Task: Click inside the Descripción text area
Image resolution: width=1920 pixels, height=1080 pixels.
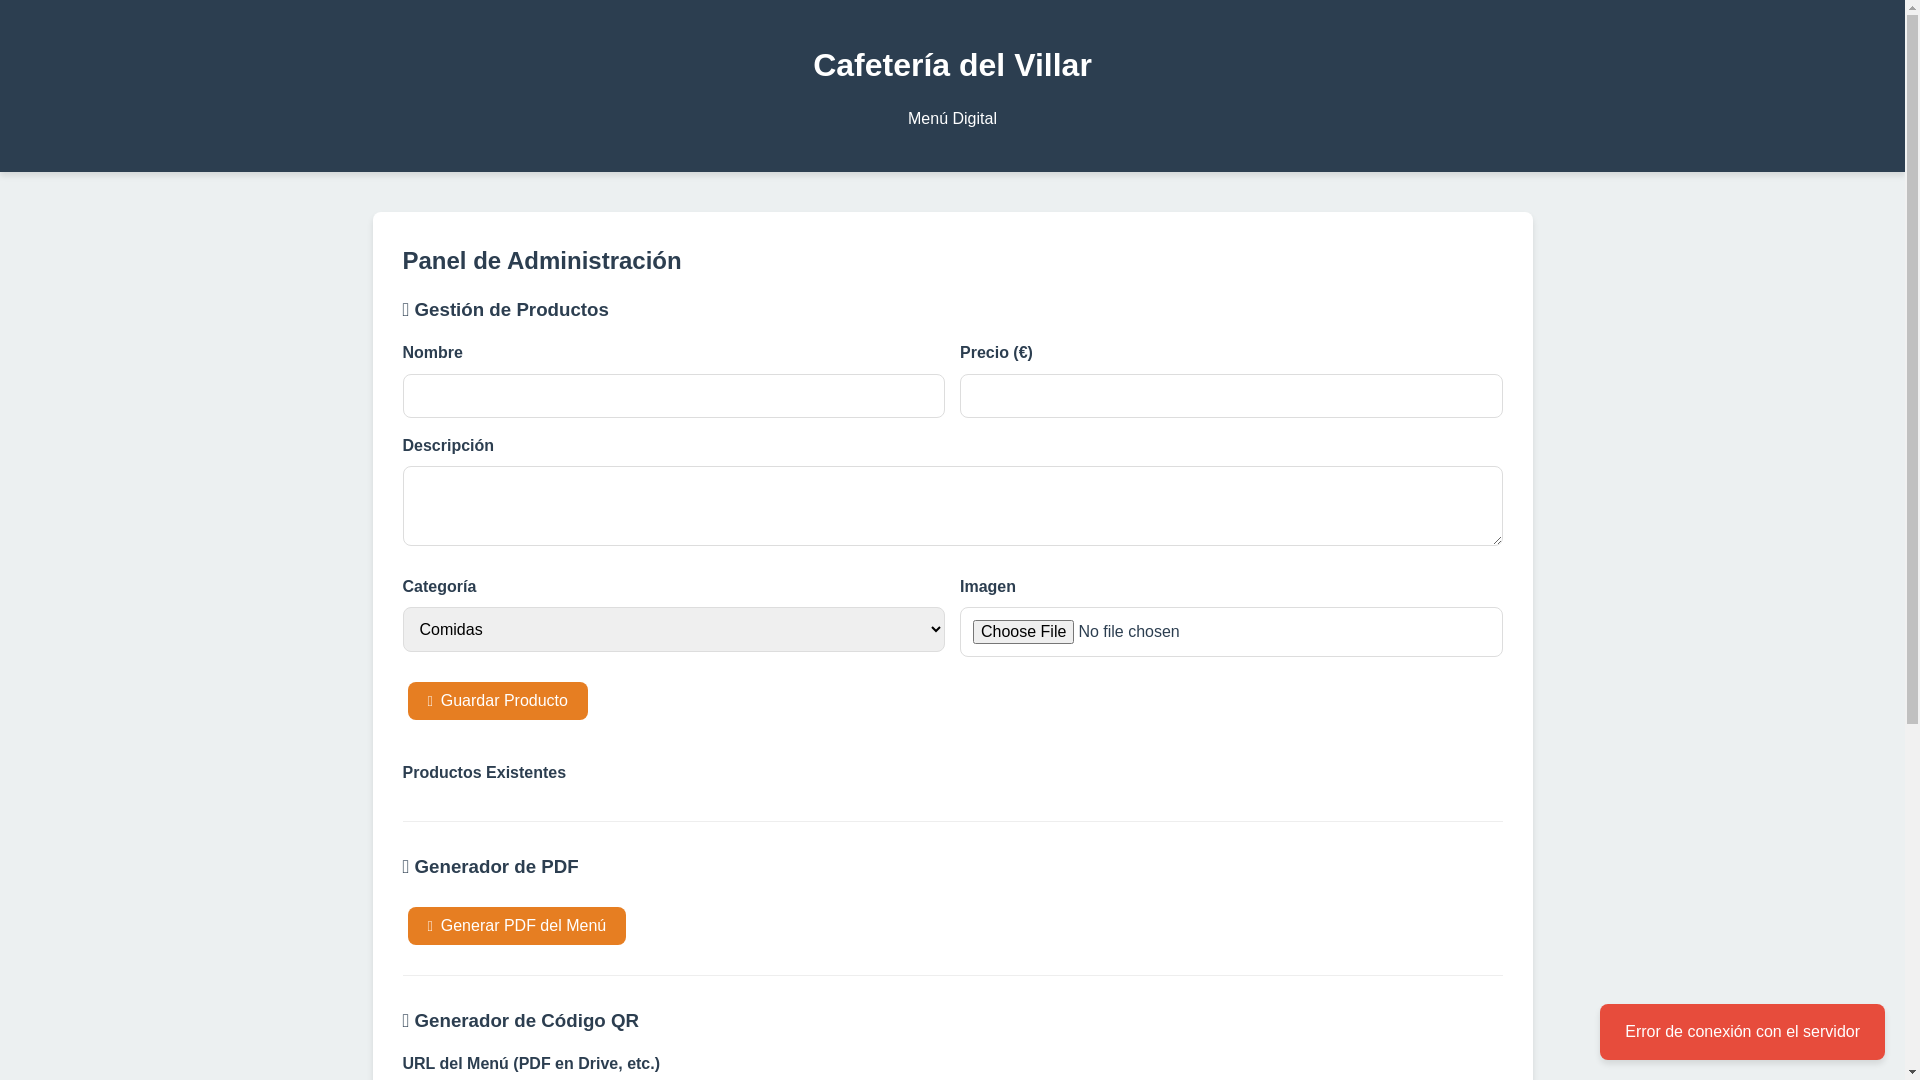Action: pyautogui.click(x=952, y=506)
